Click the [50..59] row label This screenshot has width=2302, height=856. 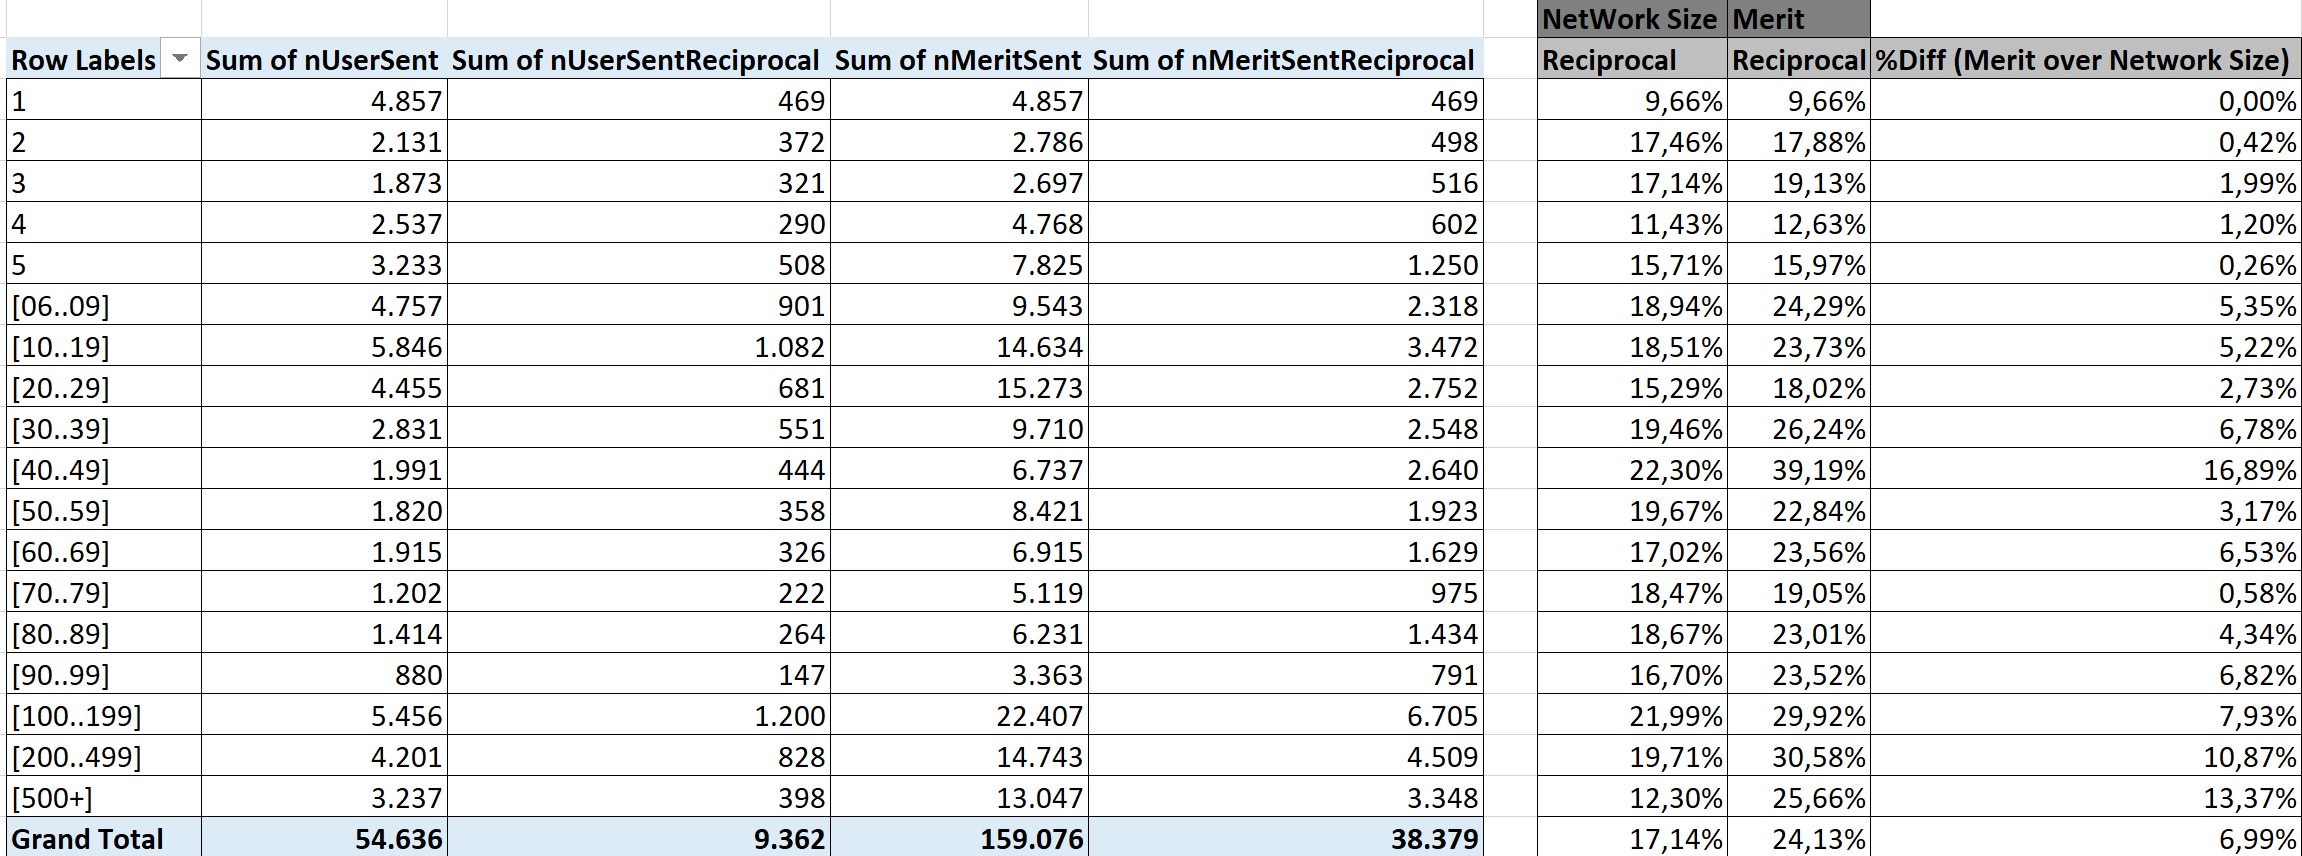point(103,510)
